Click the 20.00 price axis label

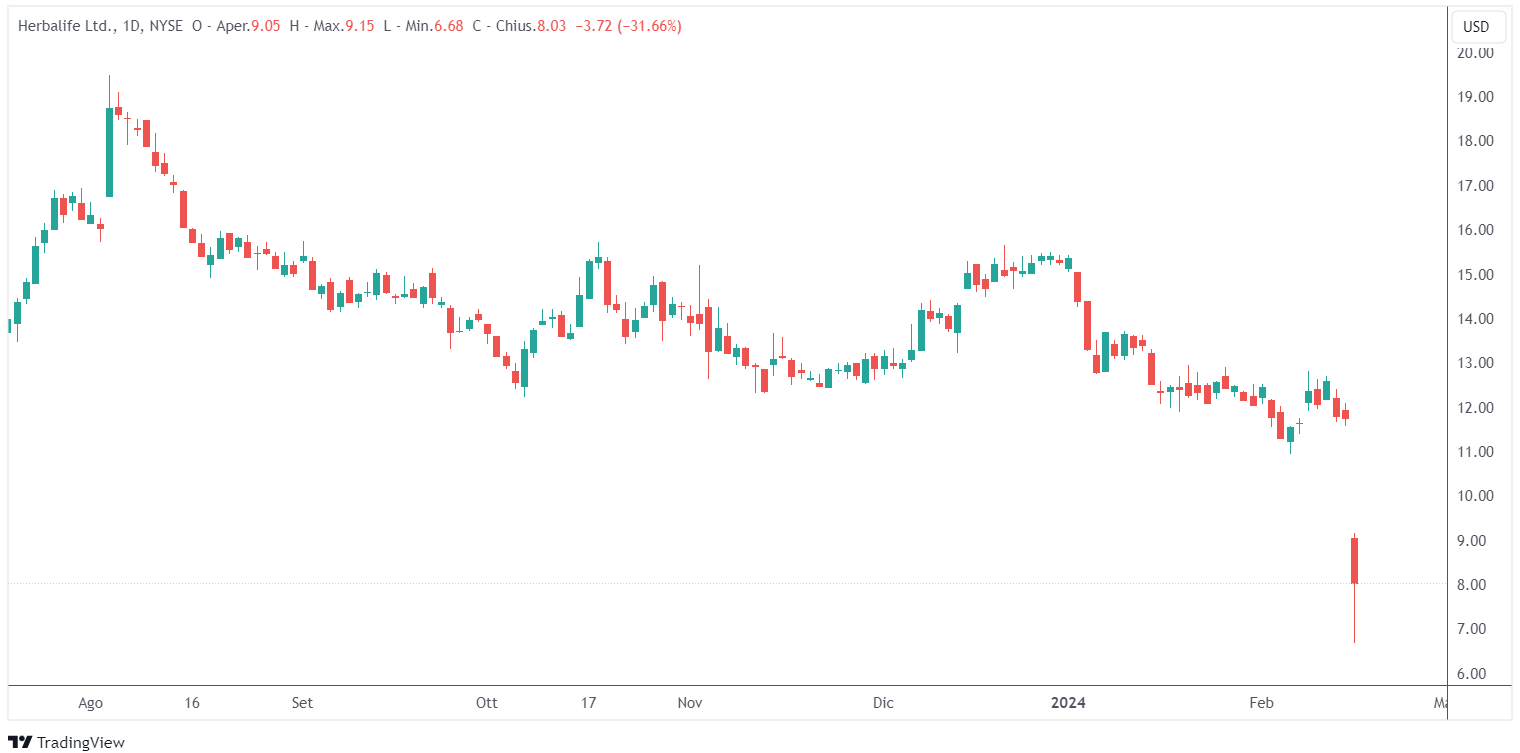(x=1476, y=52)
